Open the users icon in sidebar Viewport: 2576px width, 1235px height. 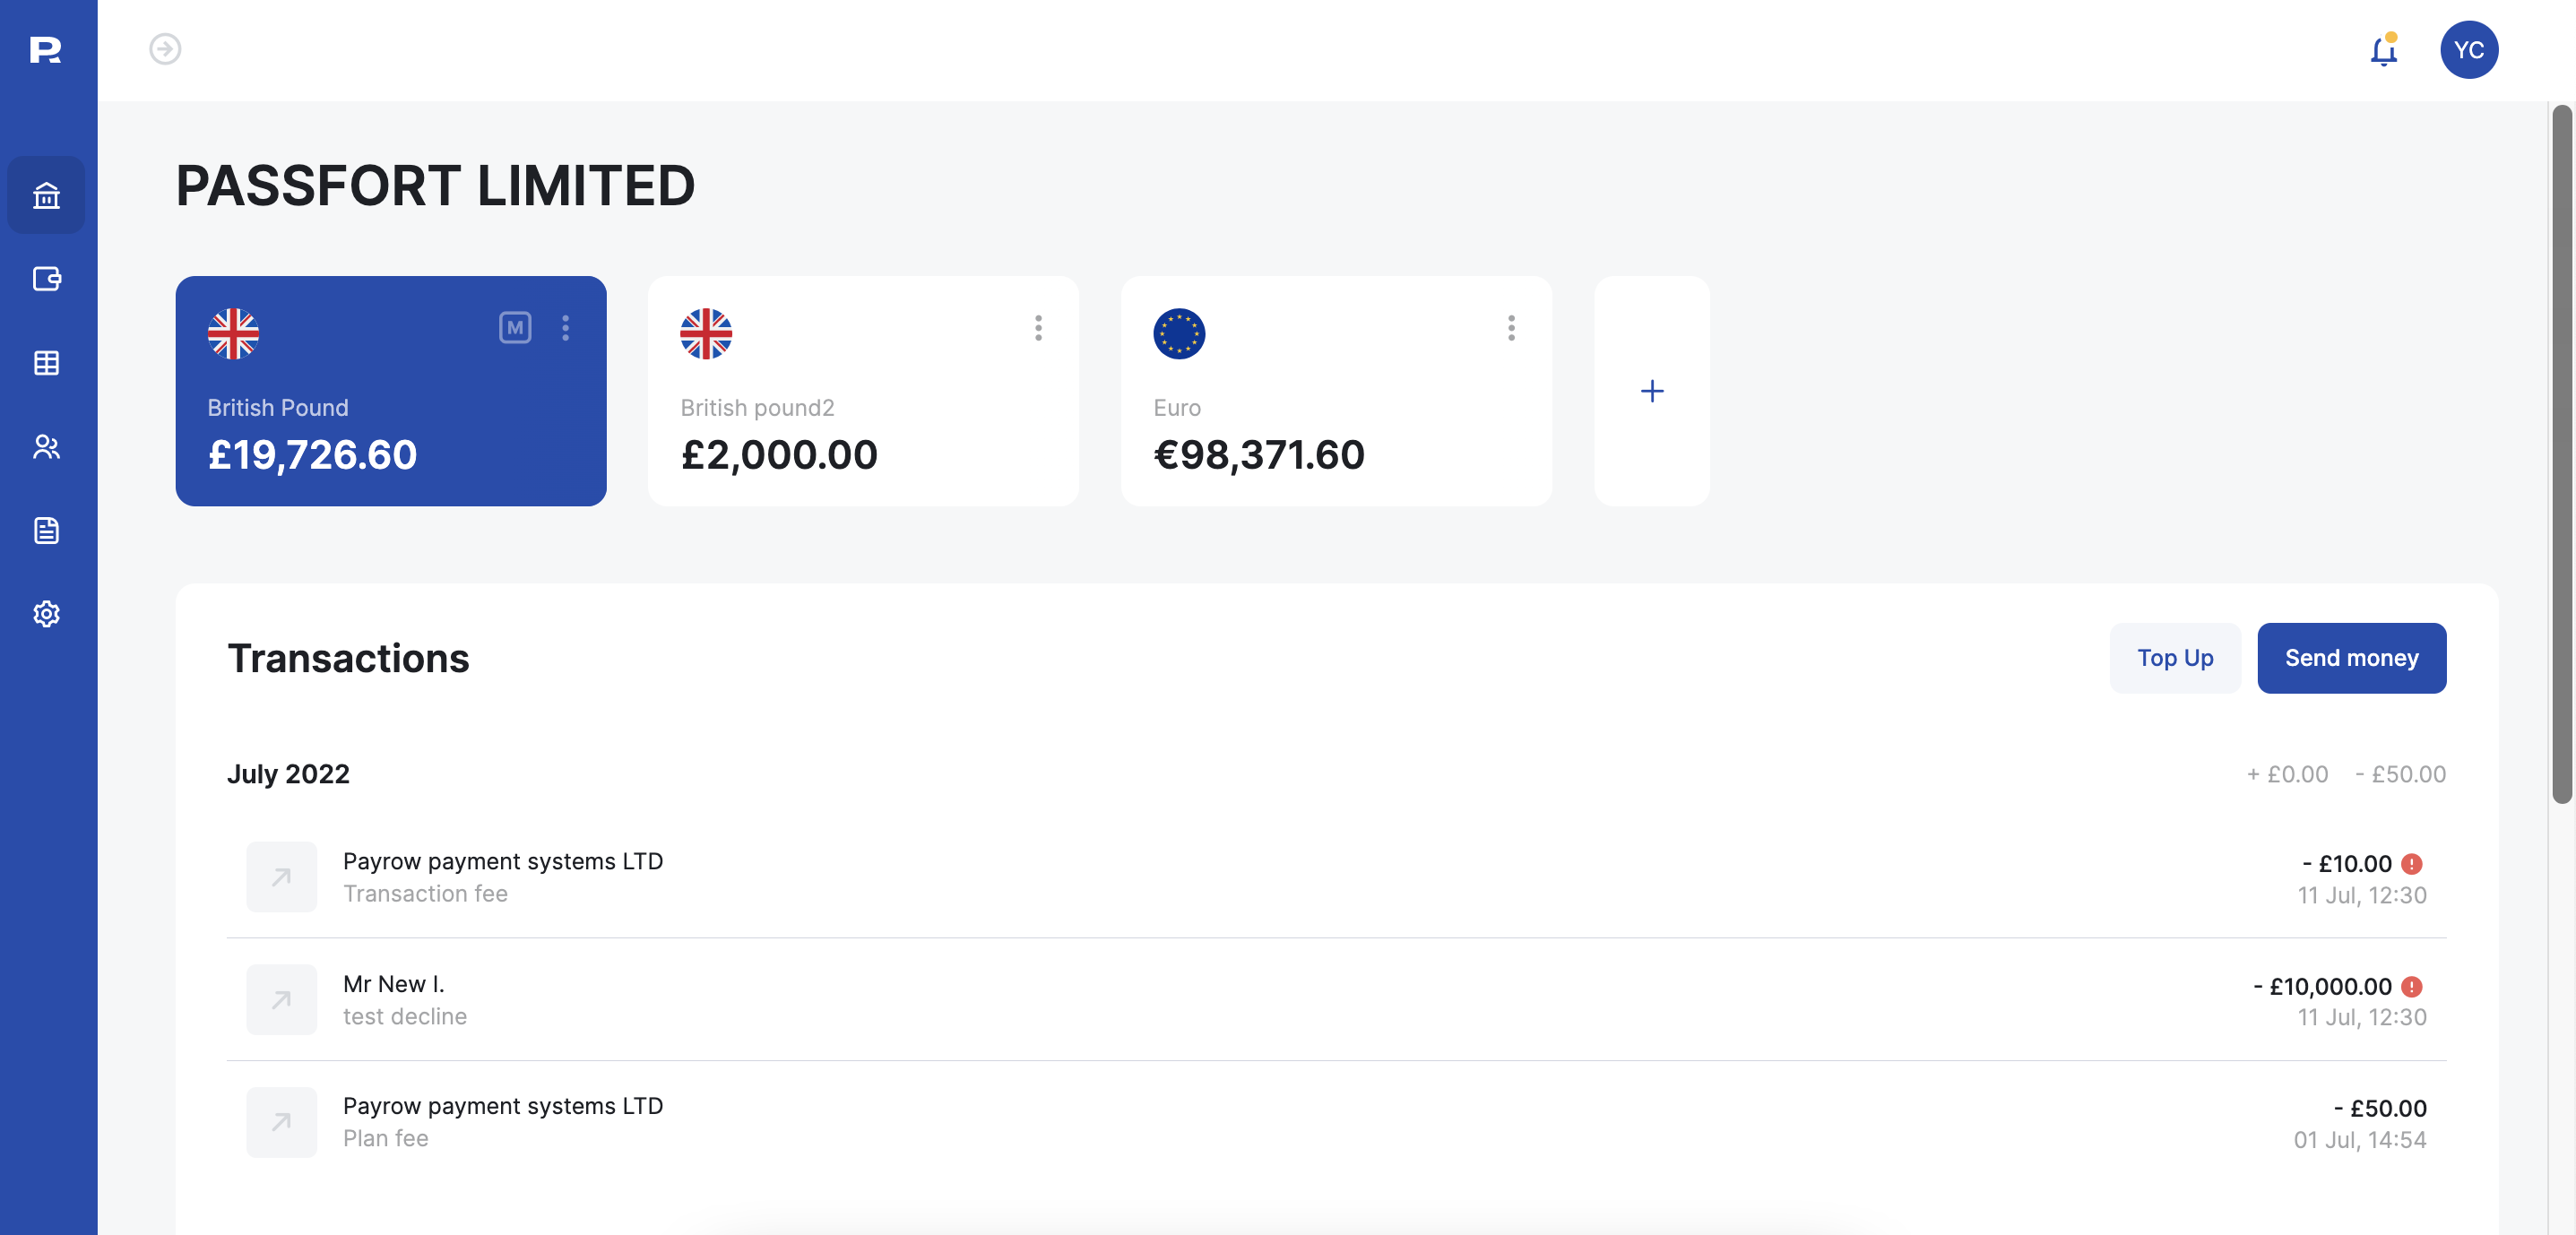pyautogui.click(x=46, y=447)
